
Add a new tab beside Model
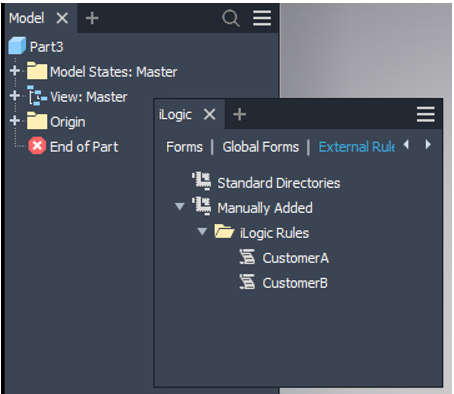[92, 18]
